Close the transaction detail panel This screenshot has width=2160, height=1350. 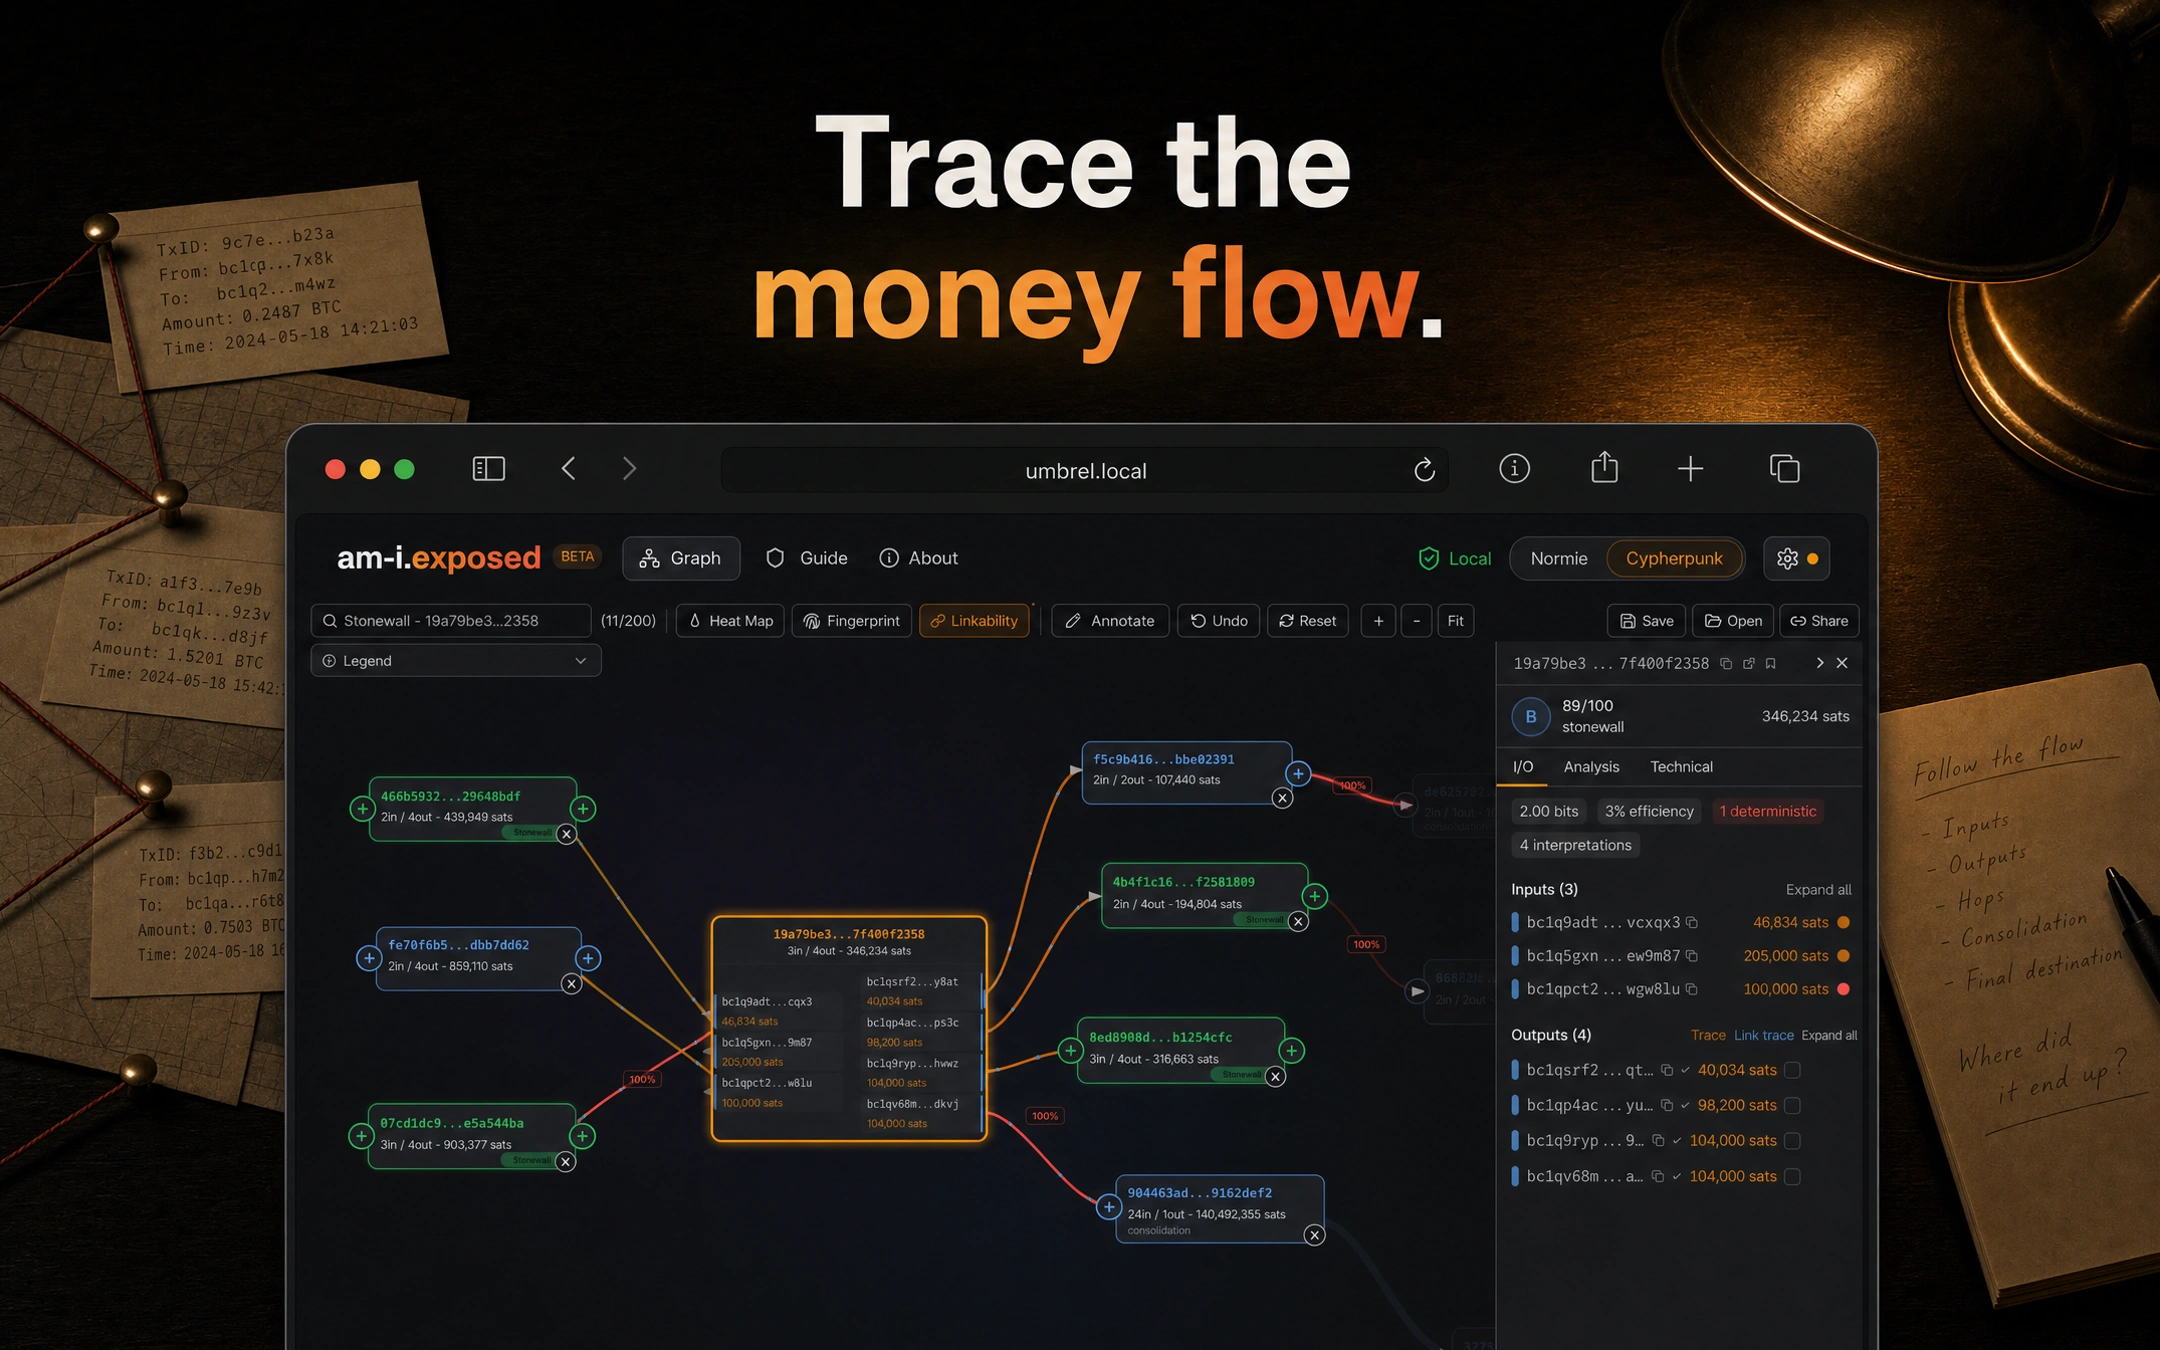pos(1842,663)
